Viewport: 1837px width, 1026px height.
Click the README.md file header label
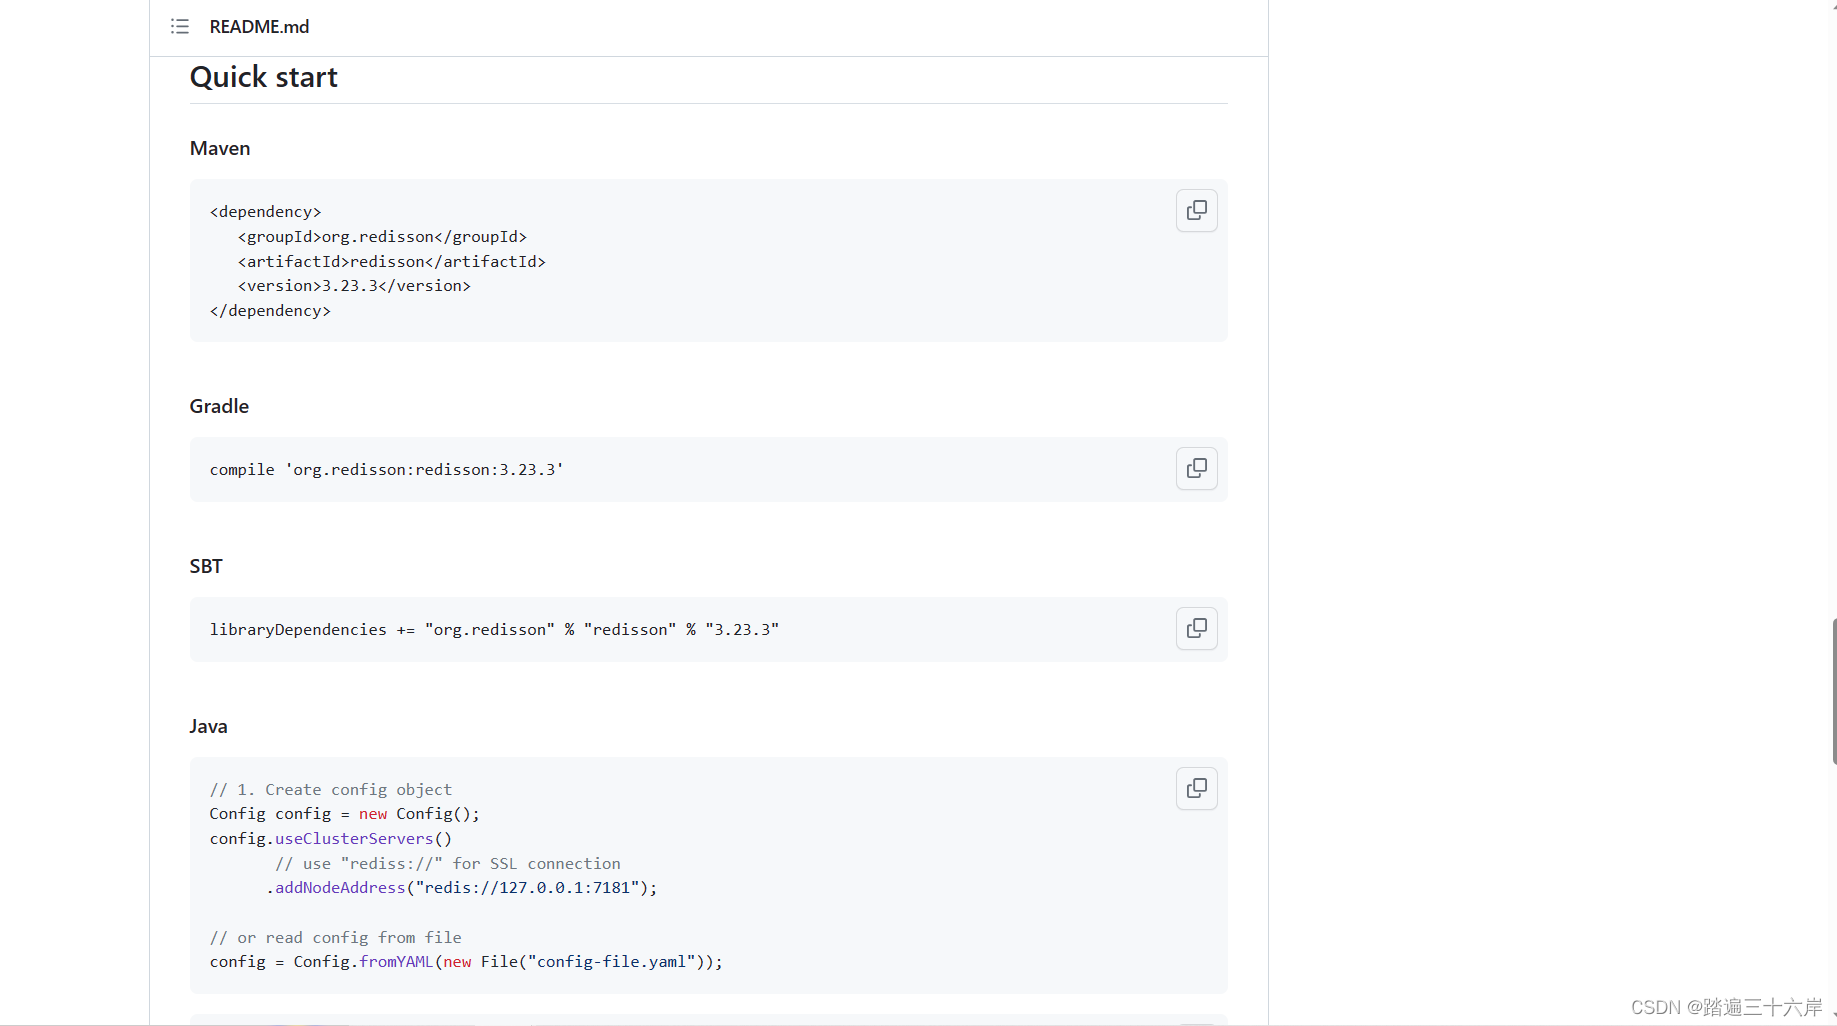tap(258, 26)
